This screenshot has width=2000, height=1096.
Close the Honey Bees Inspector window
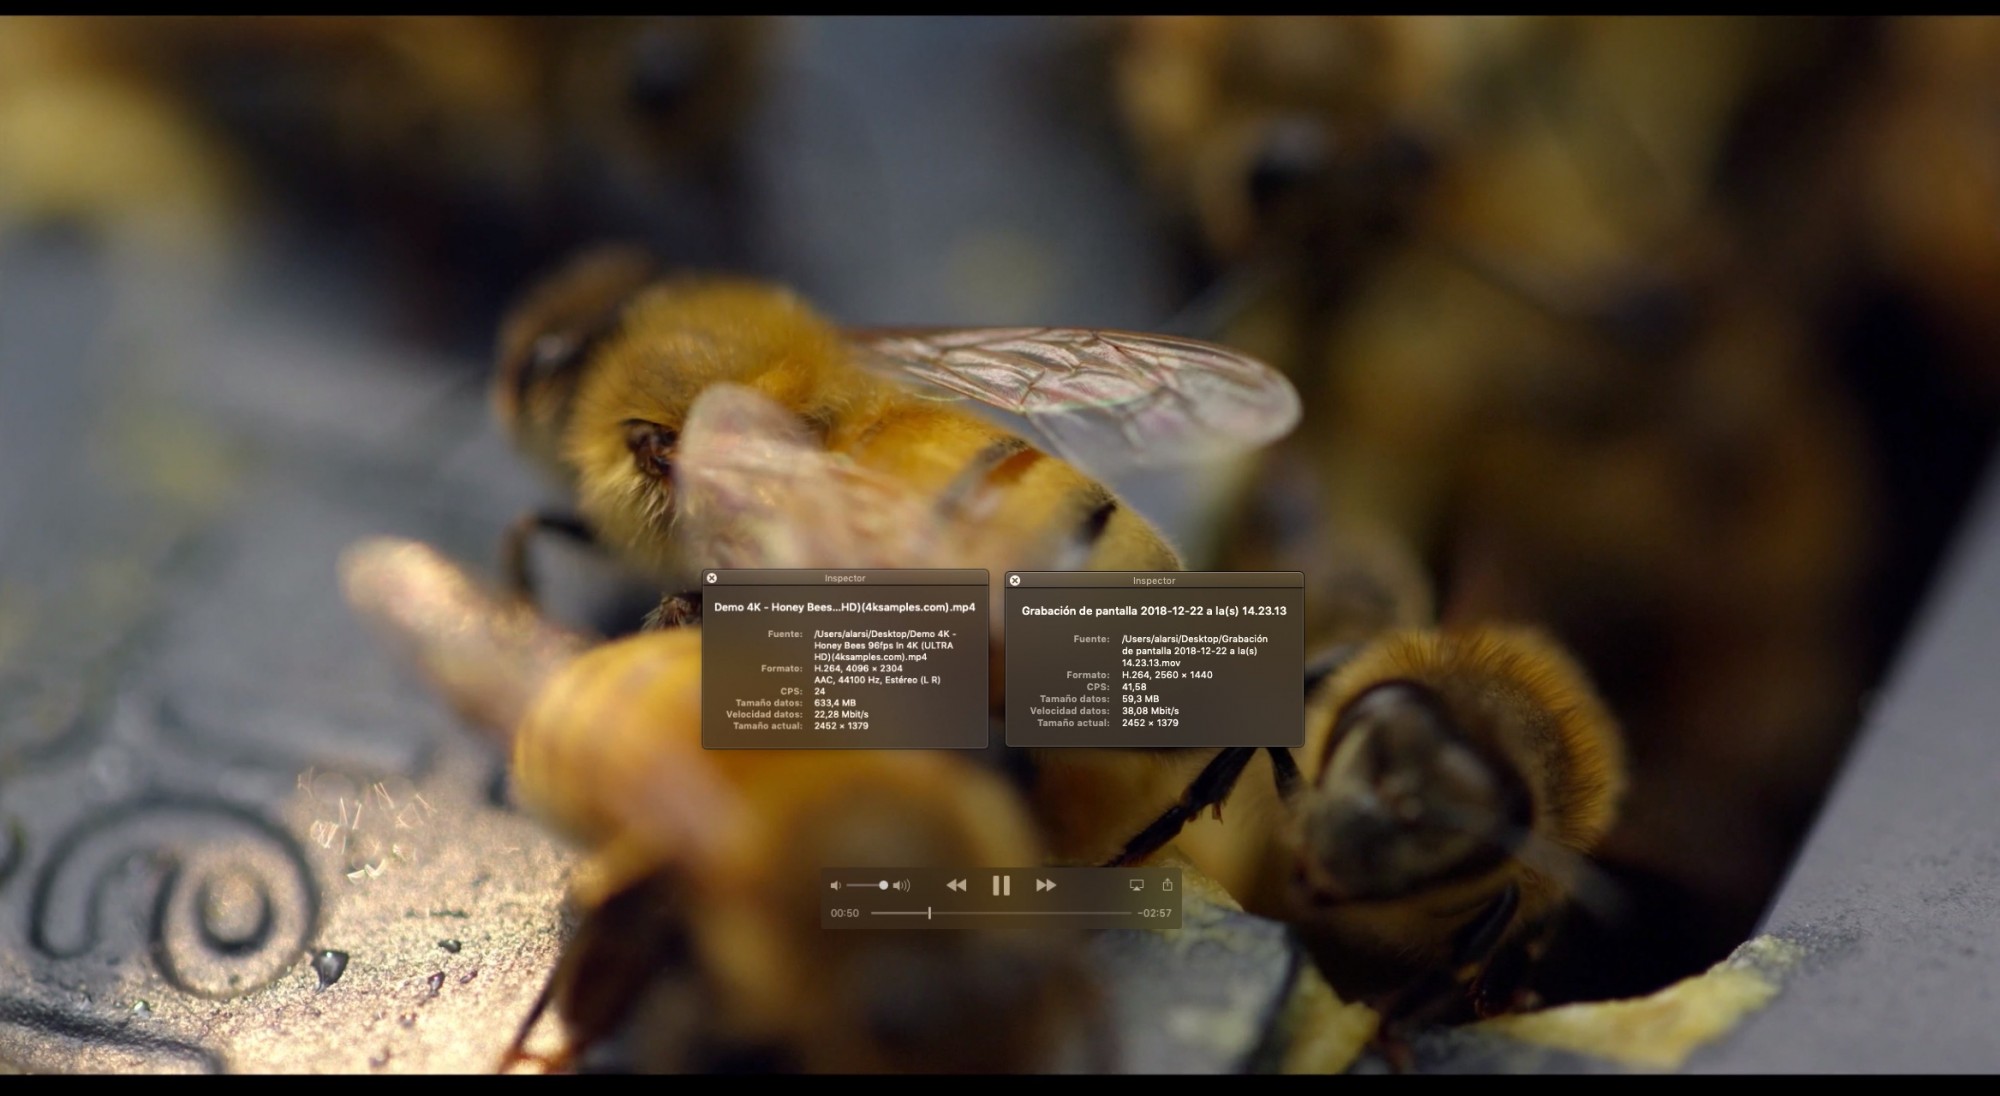point(711,578)
